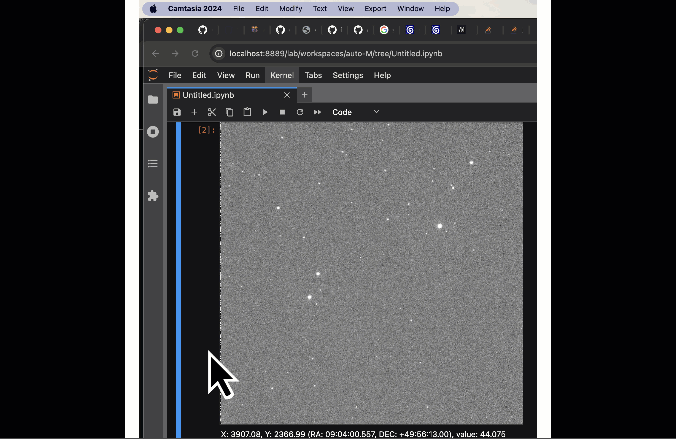
Task: Open the Camtasia Modify menu
Action: pyautogui.click(x=291, y=9)
